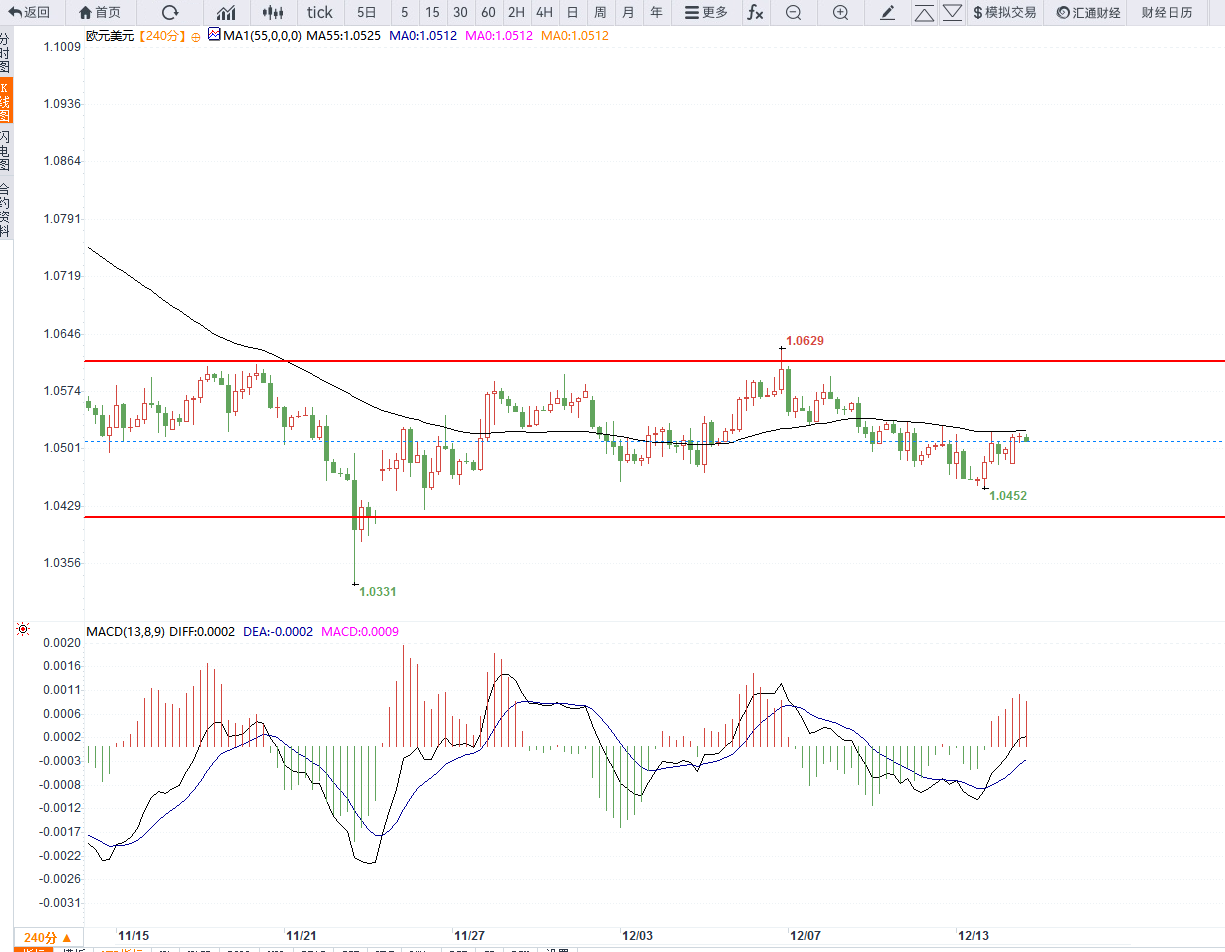Open the 更多 menu
The height and width of the screenshot is (952, 1225).
click(x=706, y=13)
